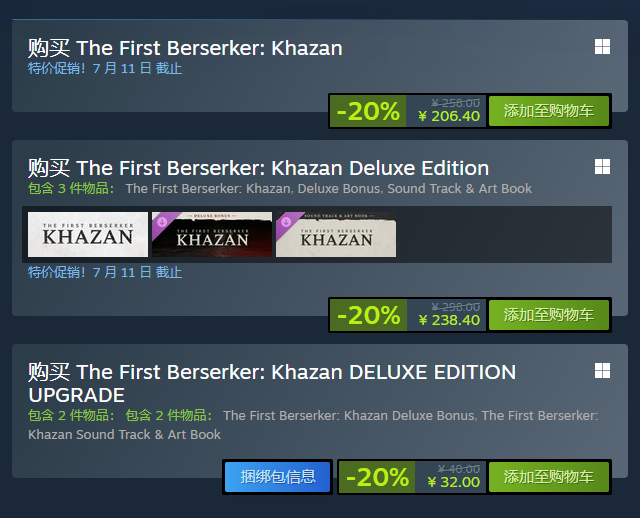
Task: Click purple DLC badge on Deluxe Bonus thumbnail
Action: click(160, 220)
